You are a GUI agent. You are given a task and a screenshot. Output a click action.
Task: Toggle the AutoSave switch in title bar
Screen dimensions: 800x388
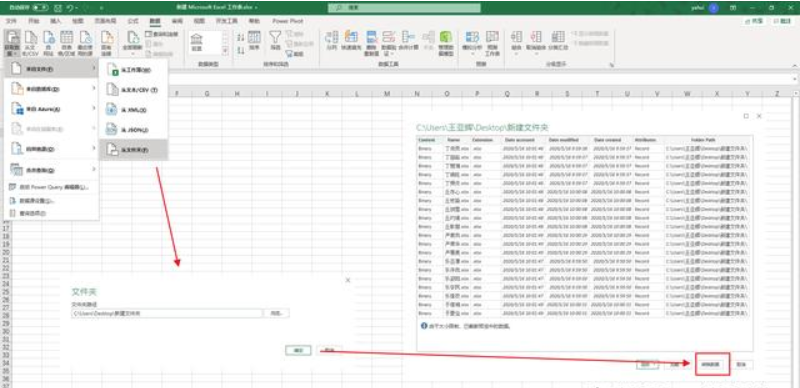point(40,8)
